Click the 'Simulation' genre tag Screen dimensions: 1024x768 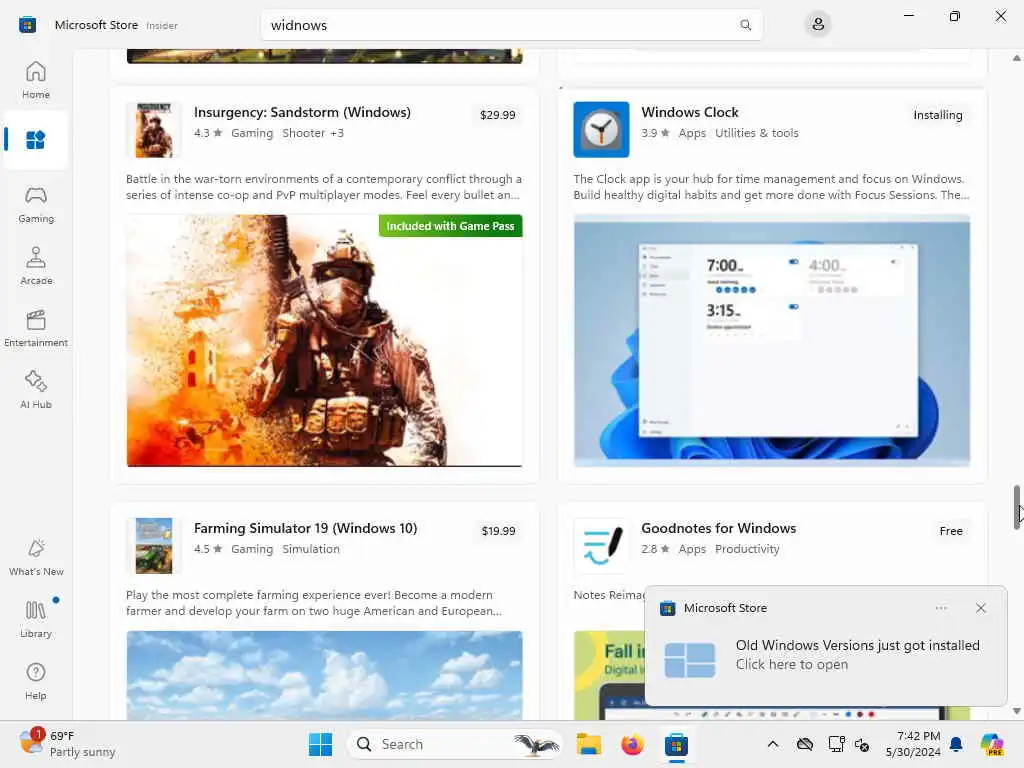tap(311, 549)
